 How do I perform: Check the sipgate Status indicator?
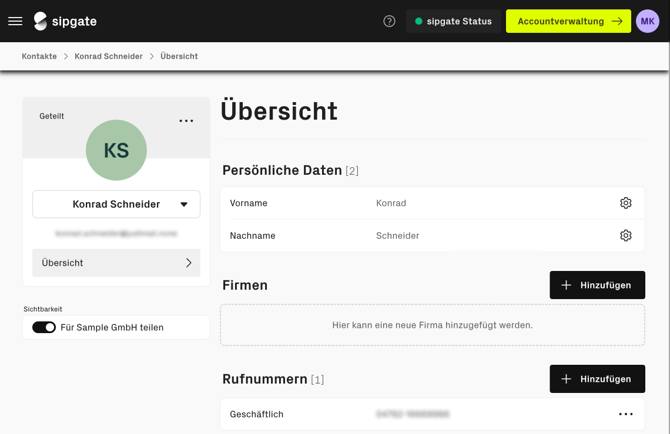pos(453,21)
